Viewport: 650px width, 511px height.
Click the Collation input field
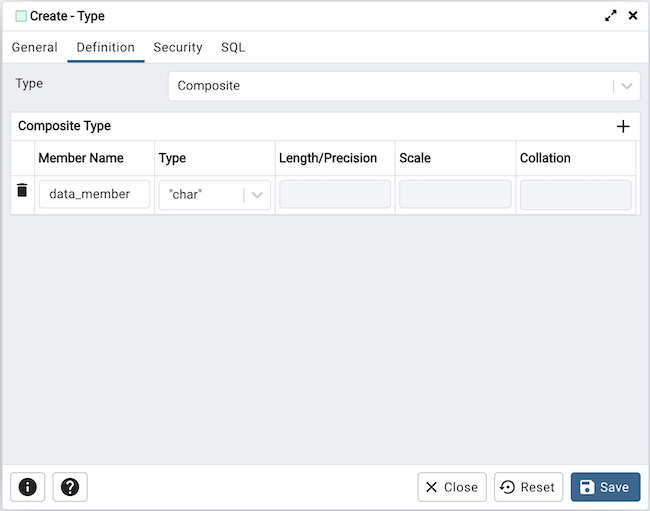[x=575, y=194]
